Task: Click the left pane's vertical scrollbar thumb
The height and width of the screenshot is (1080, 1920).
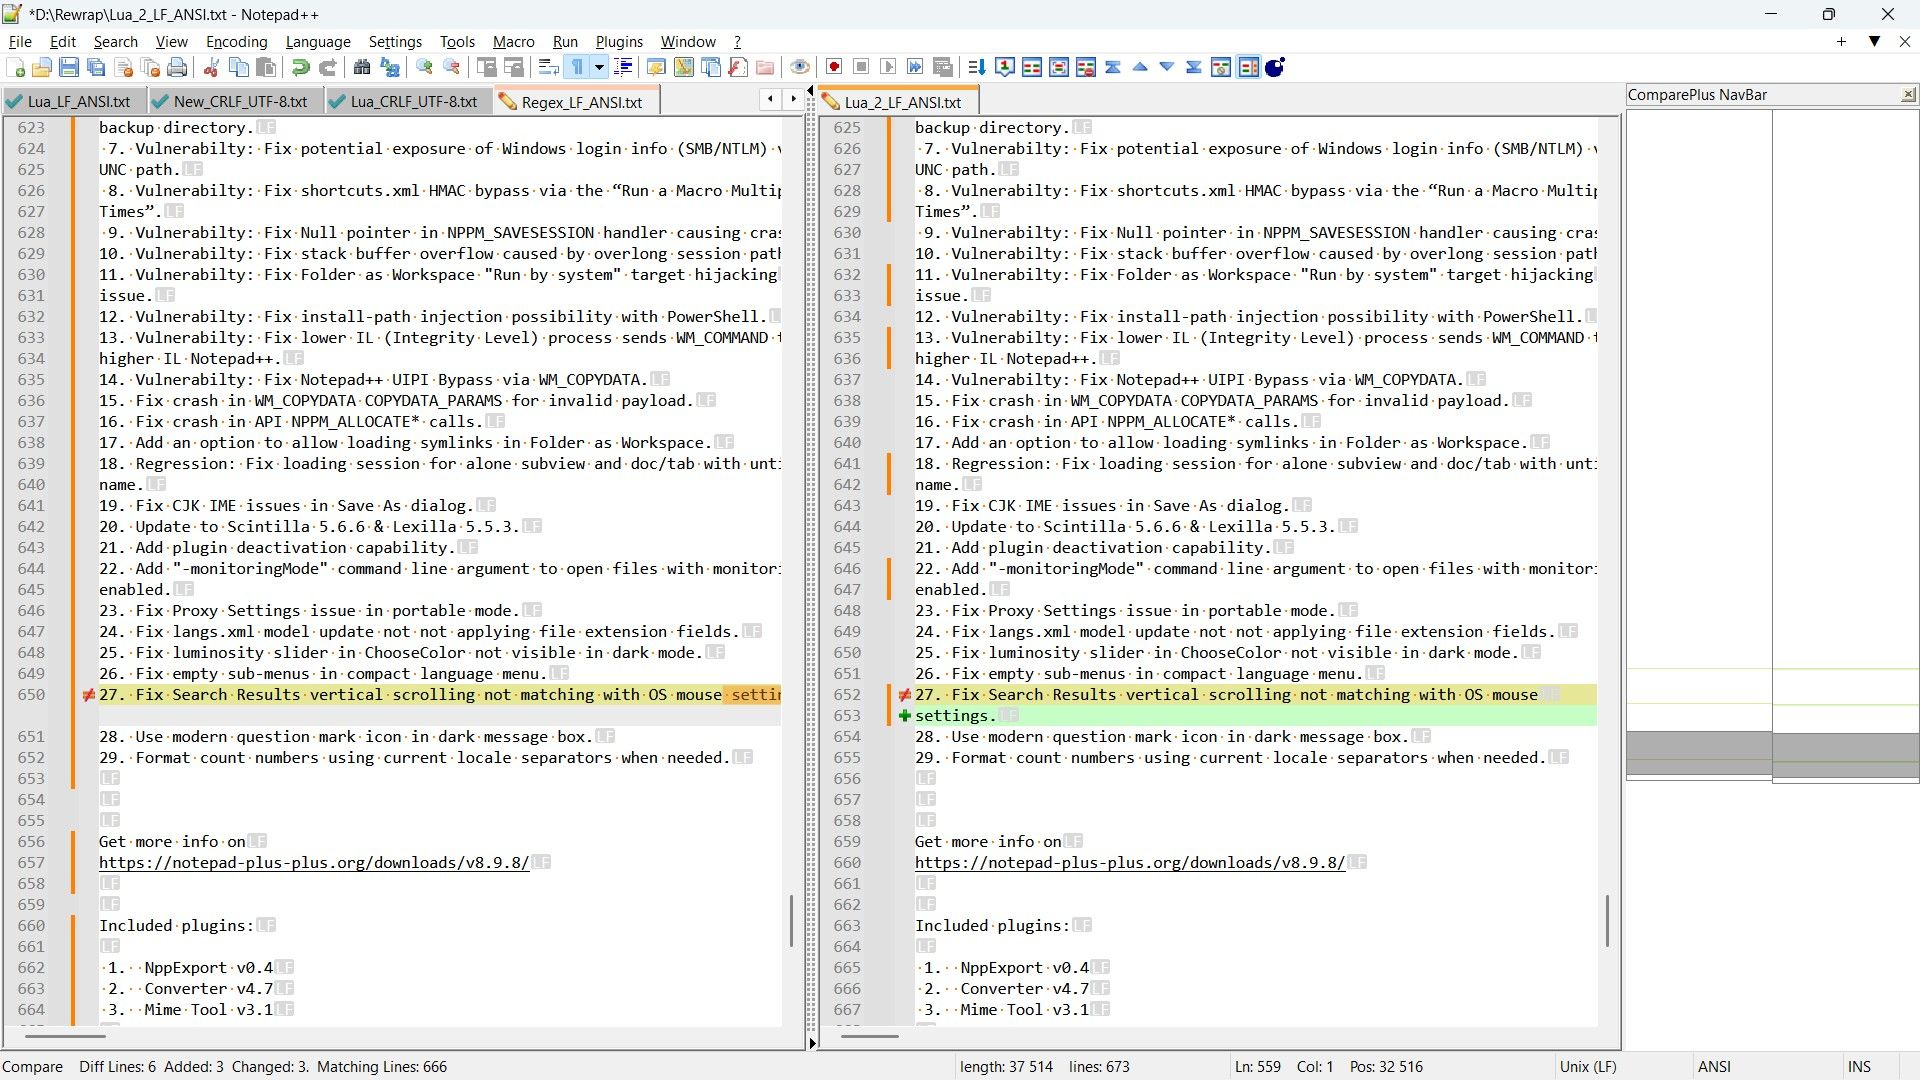Action: (x=791, y=921)
